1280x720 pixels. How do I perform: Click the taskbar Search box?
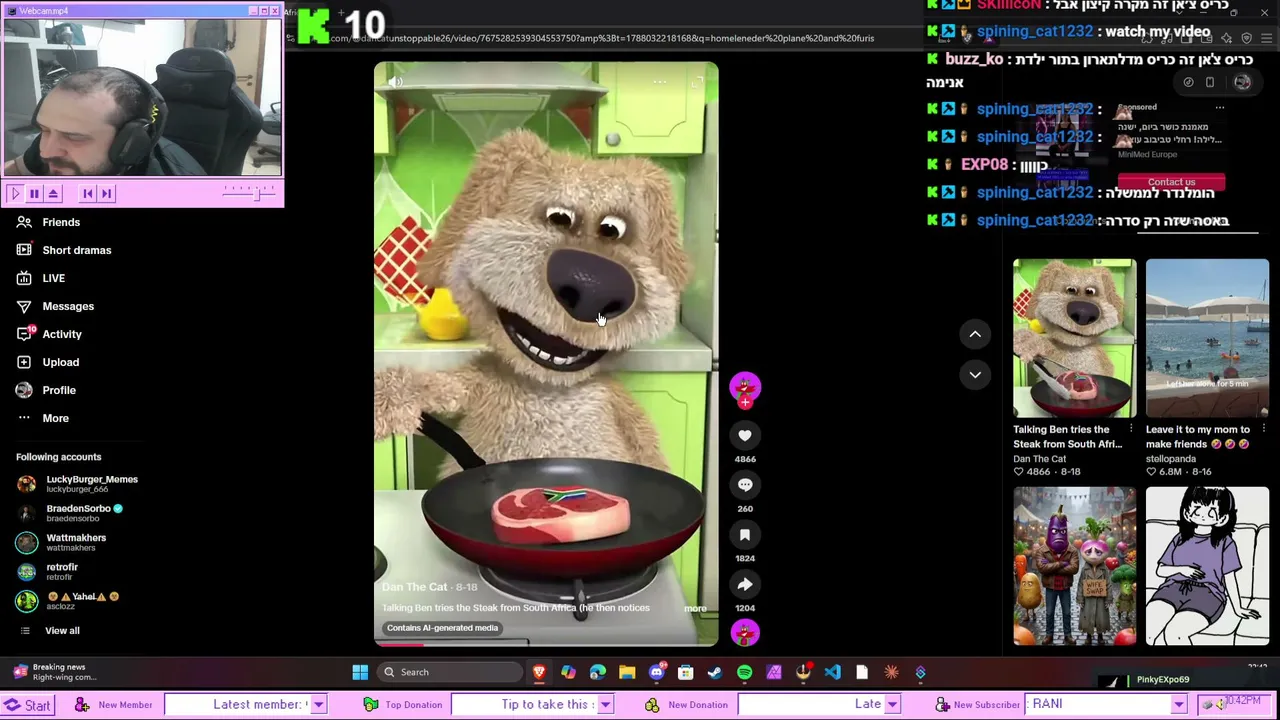[x=448, y=672]
